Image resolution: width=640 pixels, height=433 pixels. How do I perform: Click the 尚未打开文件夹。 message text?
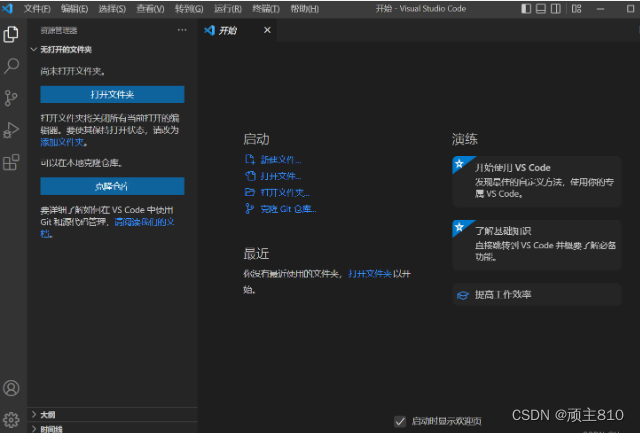[x=73, y=71]
